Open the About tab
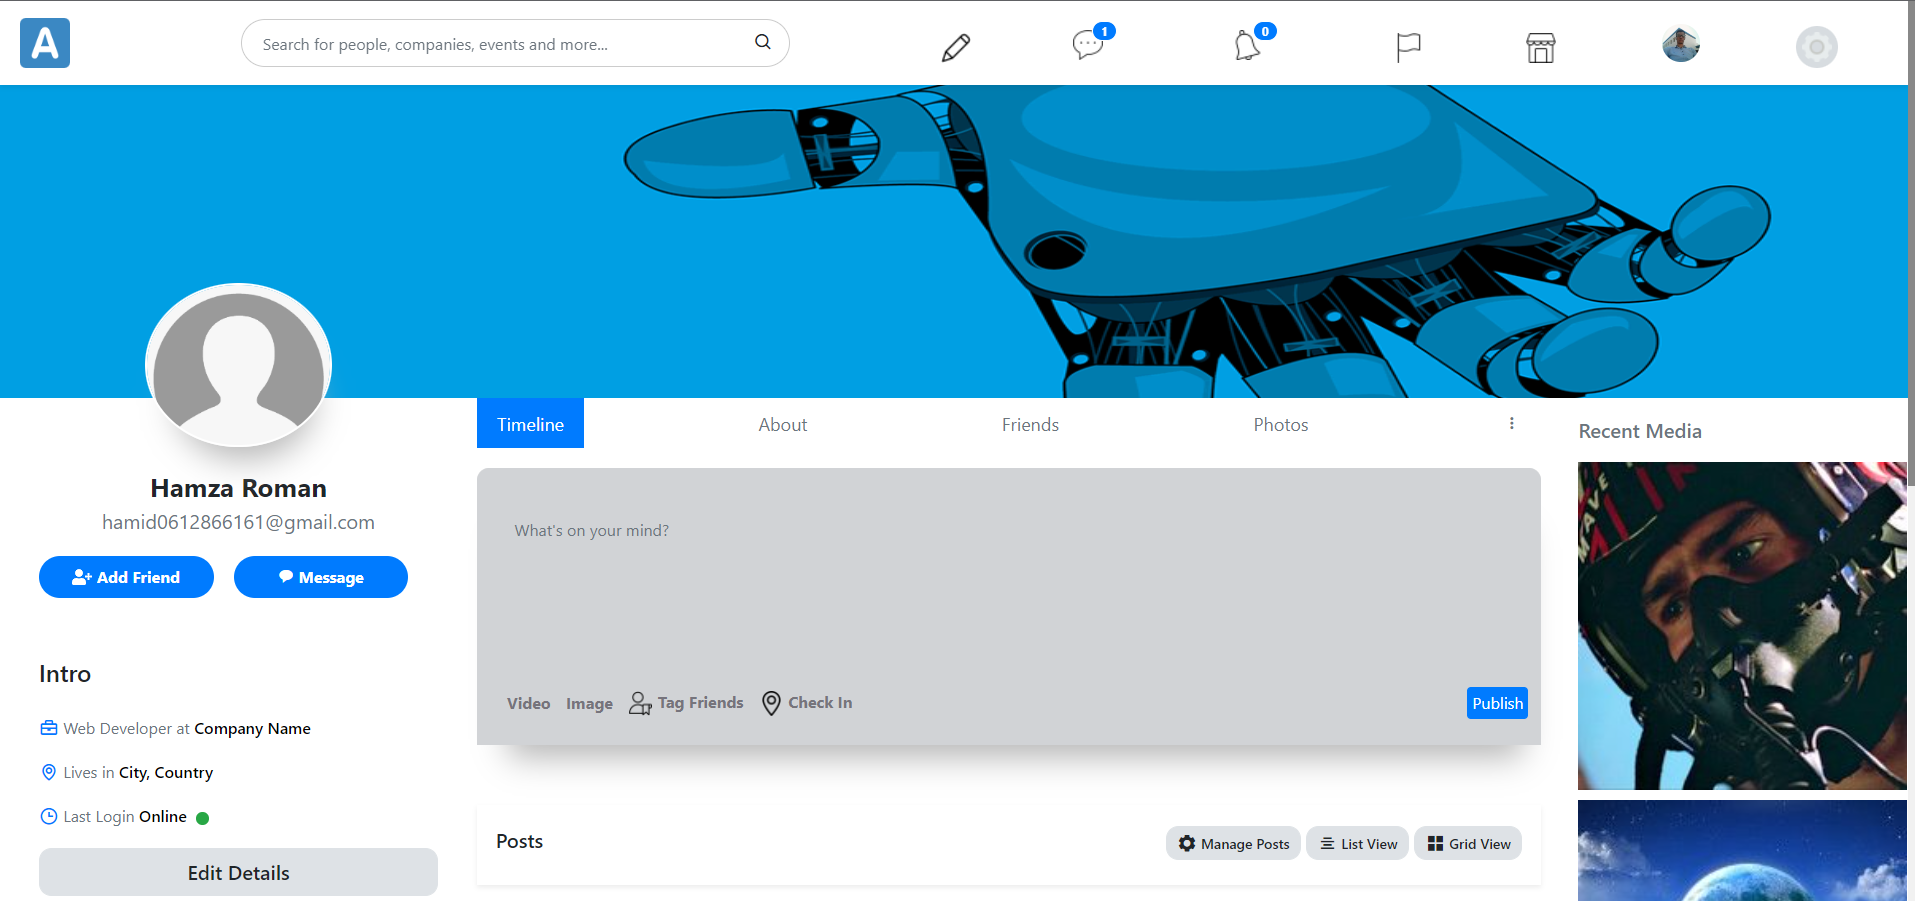Image resolution: width=1915 pixels, height=901 pixels. click(x=783, y=424)
